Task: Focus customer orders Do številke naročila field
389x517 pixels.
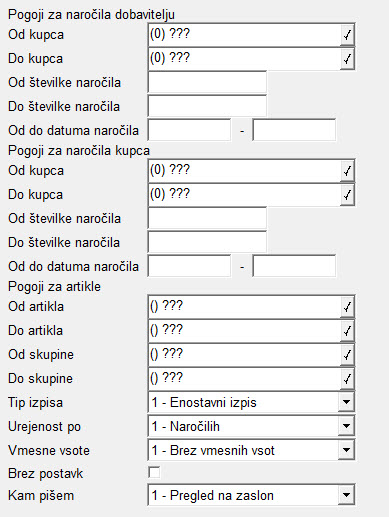Action: pos(207,242)
